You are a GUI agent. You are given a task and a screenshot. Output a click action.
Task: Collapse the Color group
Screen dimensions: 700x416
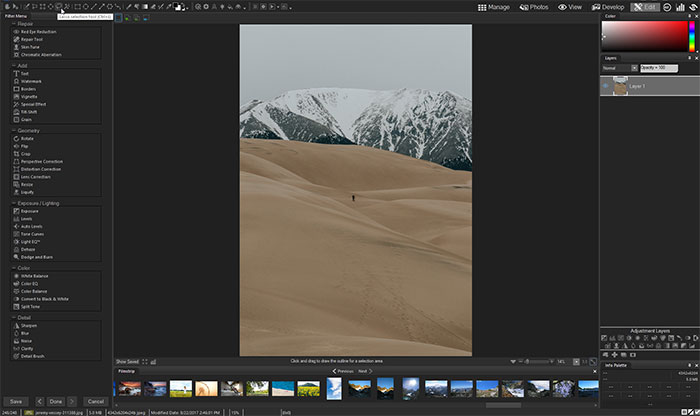click(14, 268)
